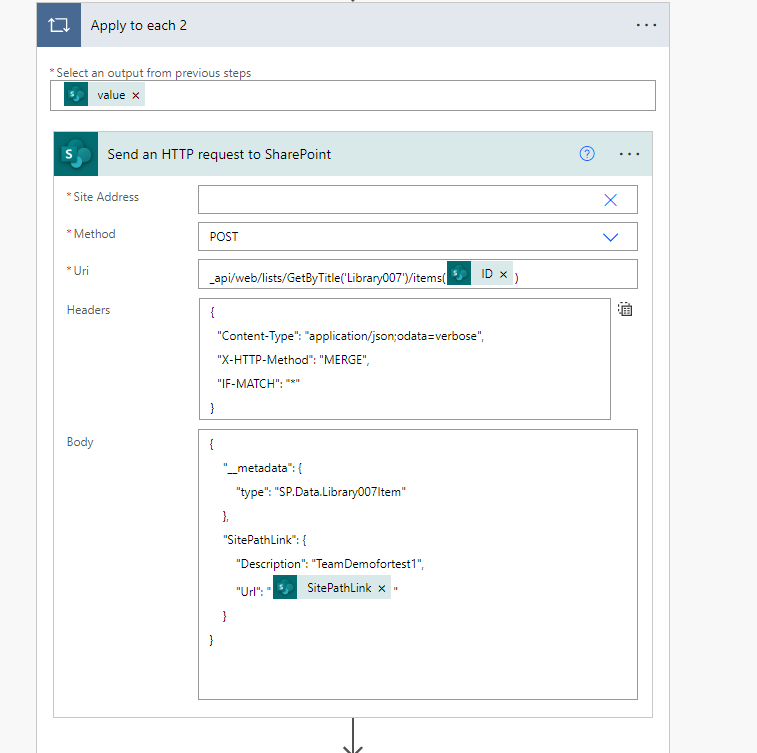Viewport: 757px width, 753px height.
Task: Expand the Method dropdown showing POST
Action: click(x=610, y=237)
